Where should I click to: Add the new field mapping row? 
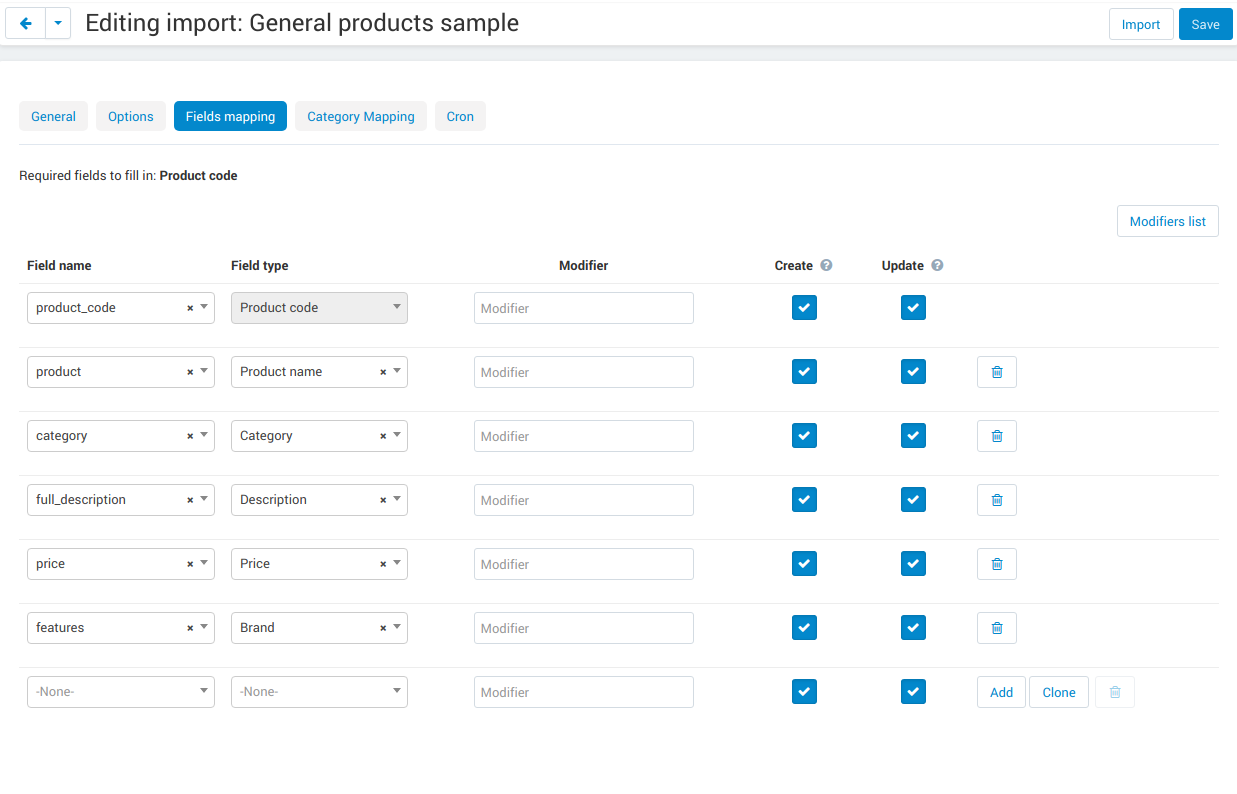[1001, 692]
